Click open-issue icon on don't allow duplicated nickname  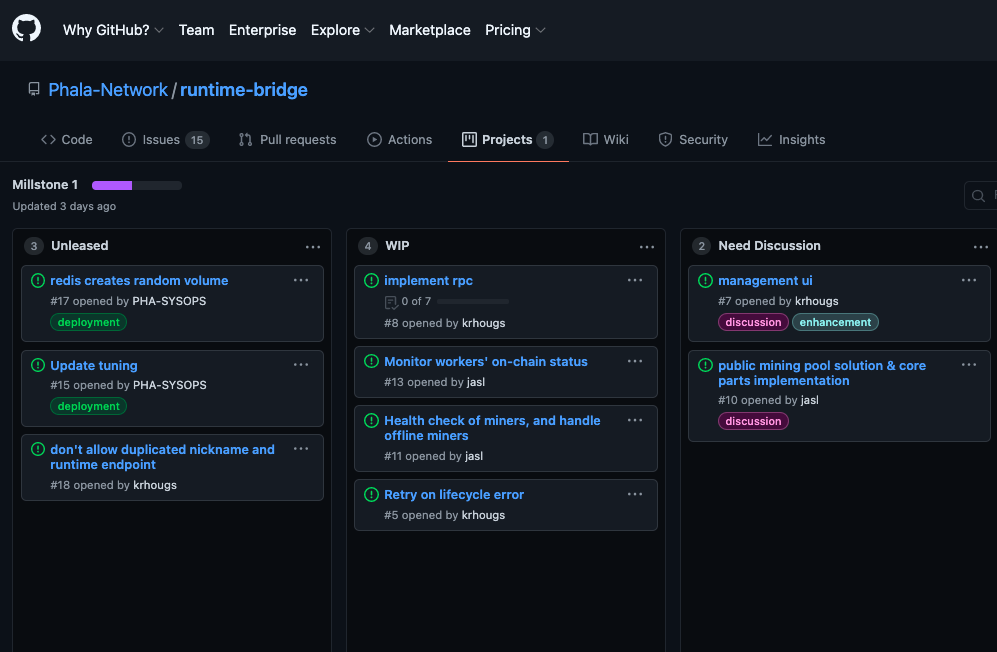[38, 449]
